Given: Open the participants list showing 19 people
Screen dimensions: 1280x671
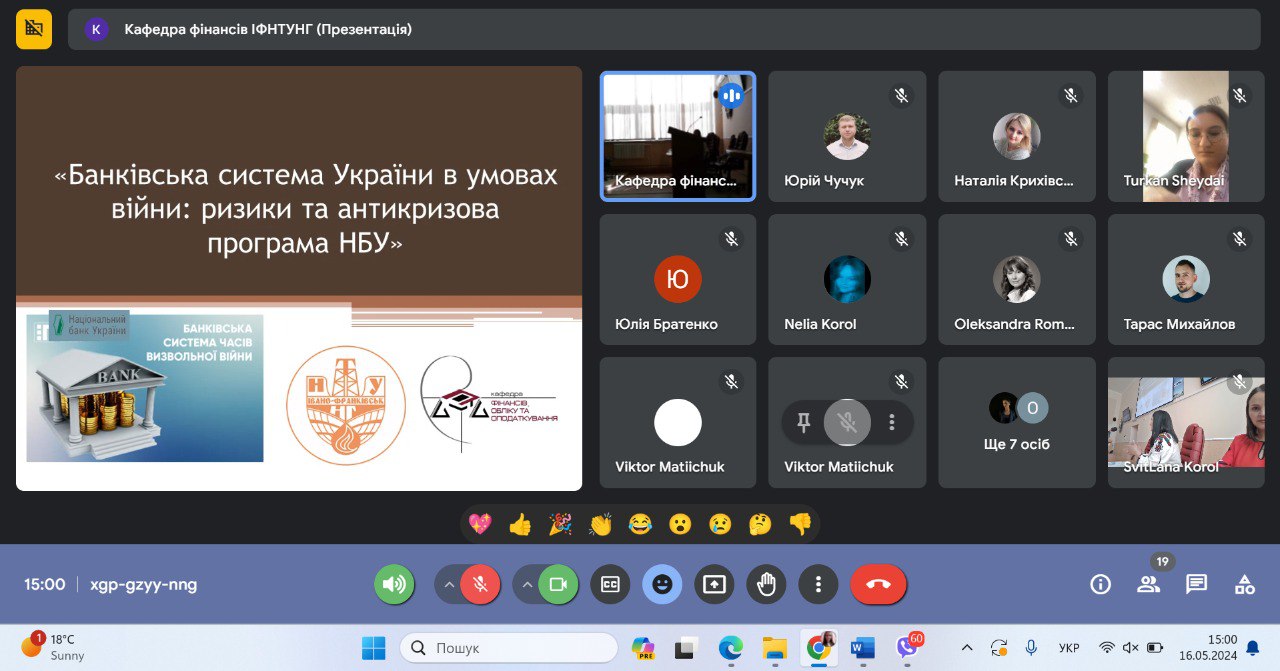Looking at the screenshot, I should (1148, 584).
